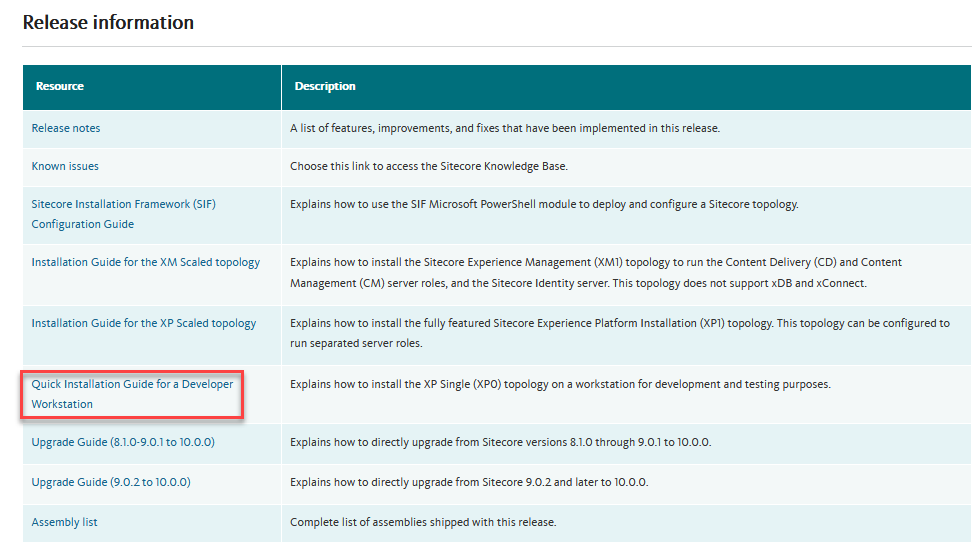Image resolution: width=978 pixels, height=554 pixels.
Task: Click description about SIF Microsoft PowerShell module
Action: pyautogui.click(x=544, y=204)
